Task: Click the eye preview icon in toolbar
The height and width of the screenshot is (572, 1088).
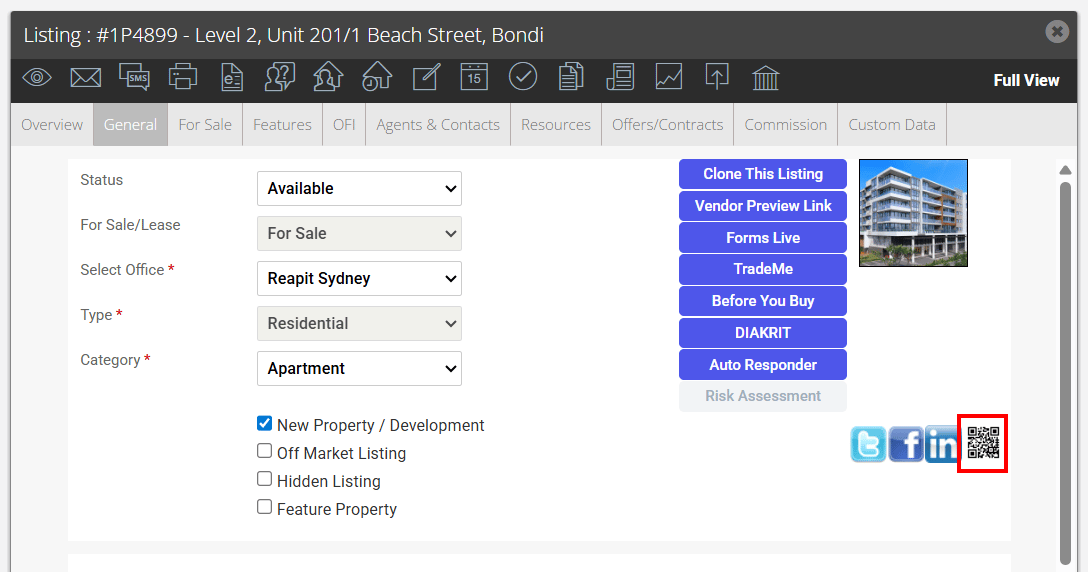Action: 37,77
